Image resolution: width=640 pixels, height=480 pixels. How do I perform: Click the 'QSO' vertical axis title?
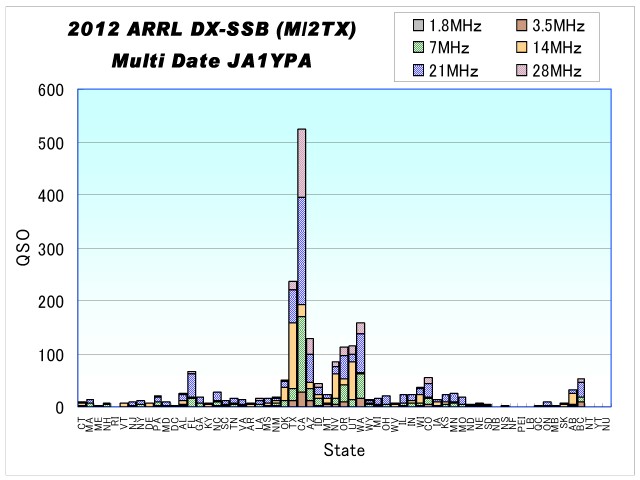(x=24, y=247)
